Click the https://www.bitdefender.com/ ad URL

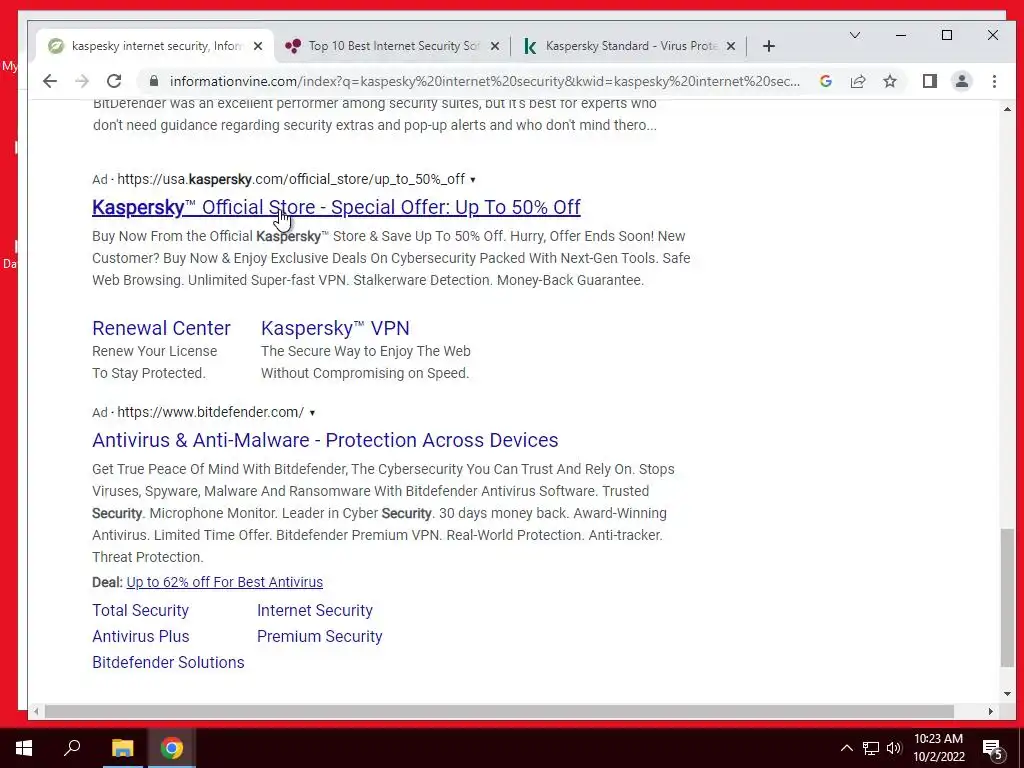210,412
